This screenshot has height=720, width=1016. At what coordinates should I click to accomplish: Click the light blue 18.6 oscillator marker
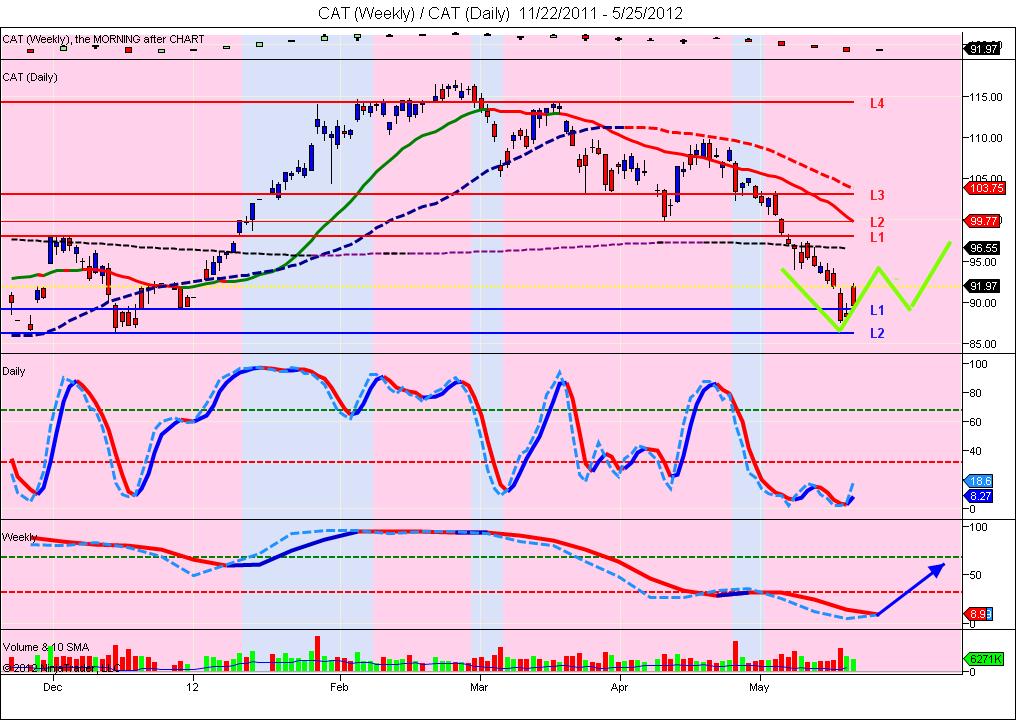pos(978,481)
